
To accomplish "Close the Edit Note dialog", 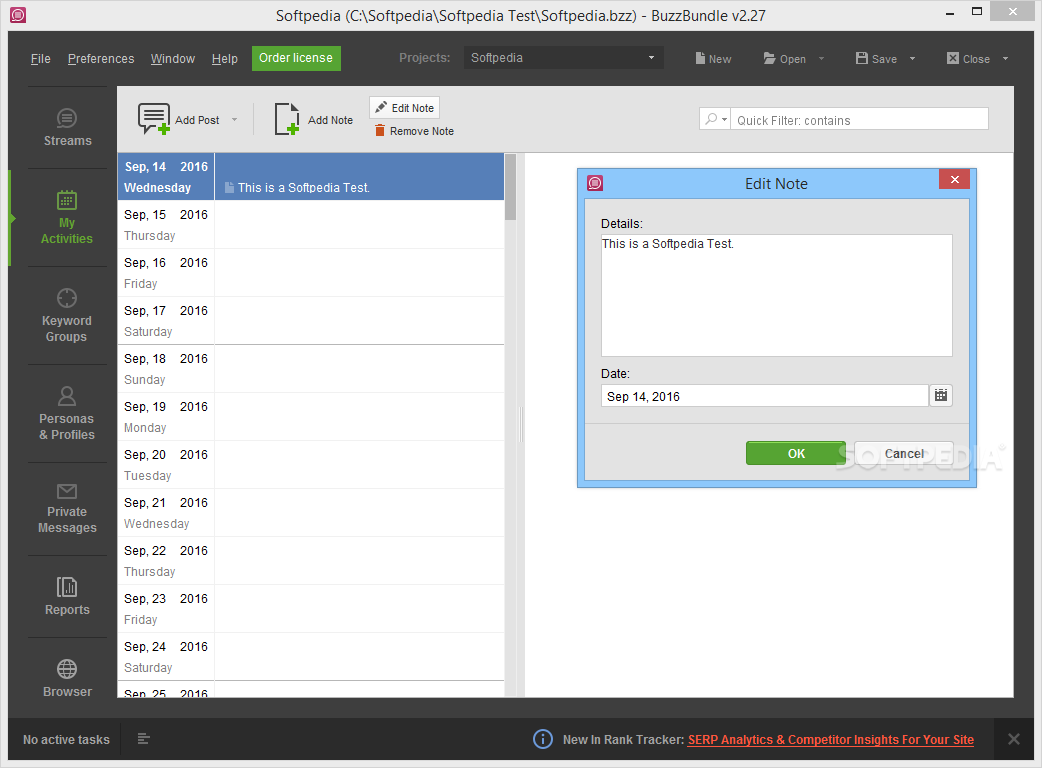I will 954,179.
